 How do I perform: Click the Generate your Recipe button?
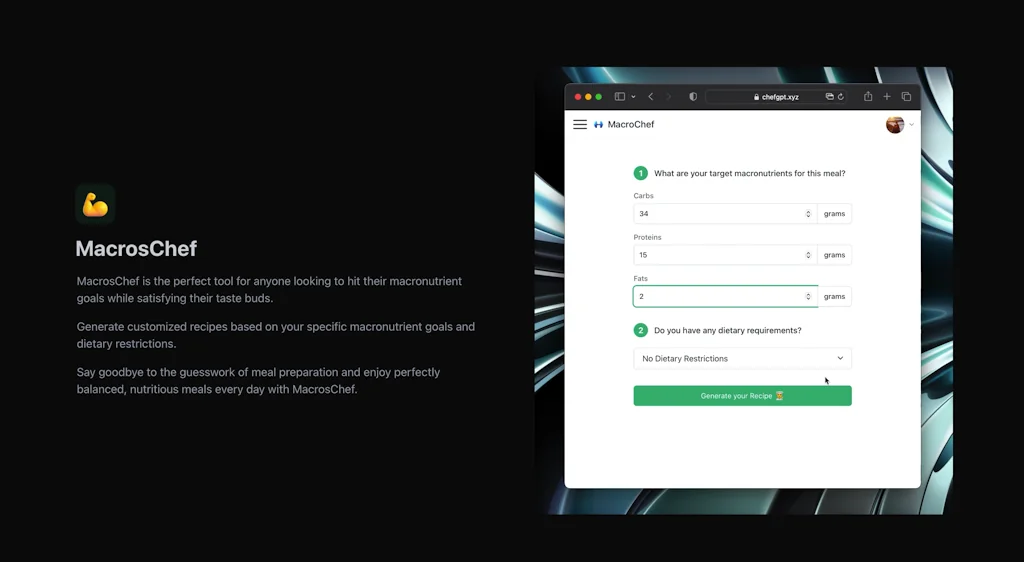click(x=743, y=396)
